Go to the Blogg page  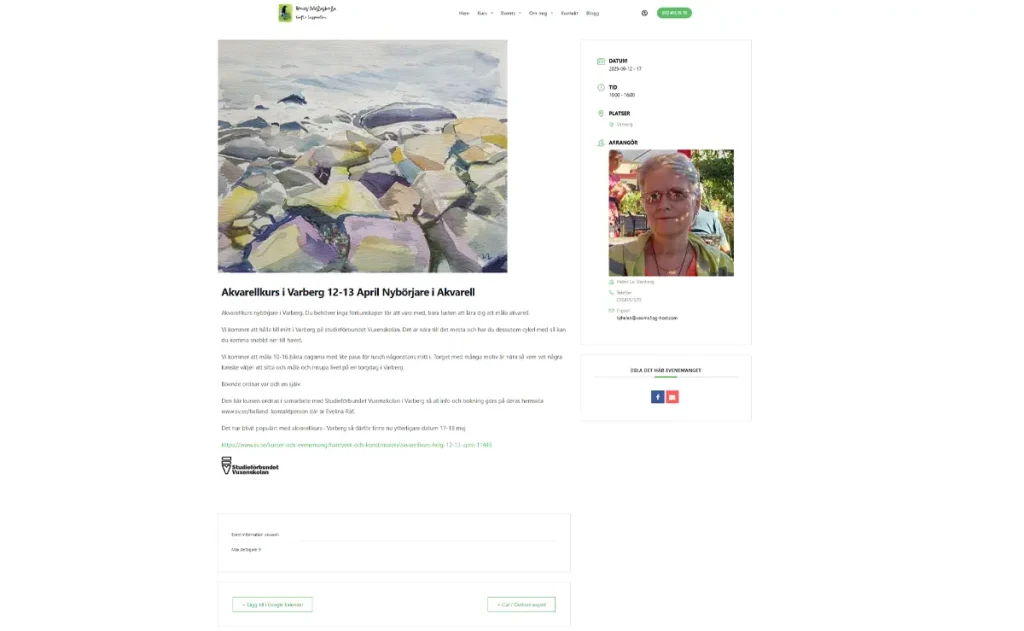(x=592, y=13)
